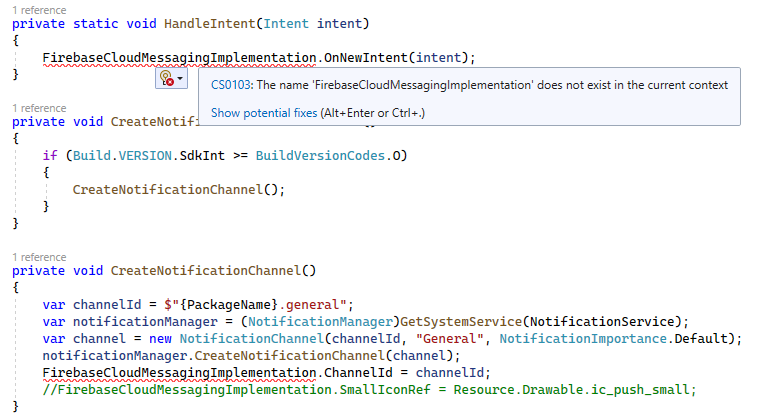
Task: Click FirebaseCloudMessagingImplementation in ChannelId assignment line
Action: coord(179,373)
